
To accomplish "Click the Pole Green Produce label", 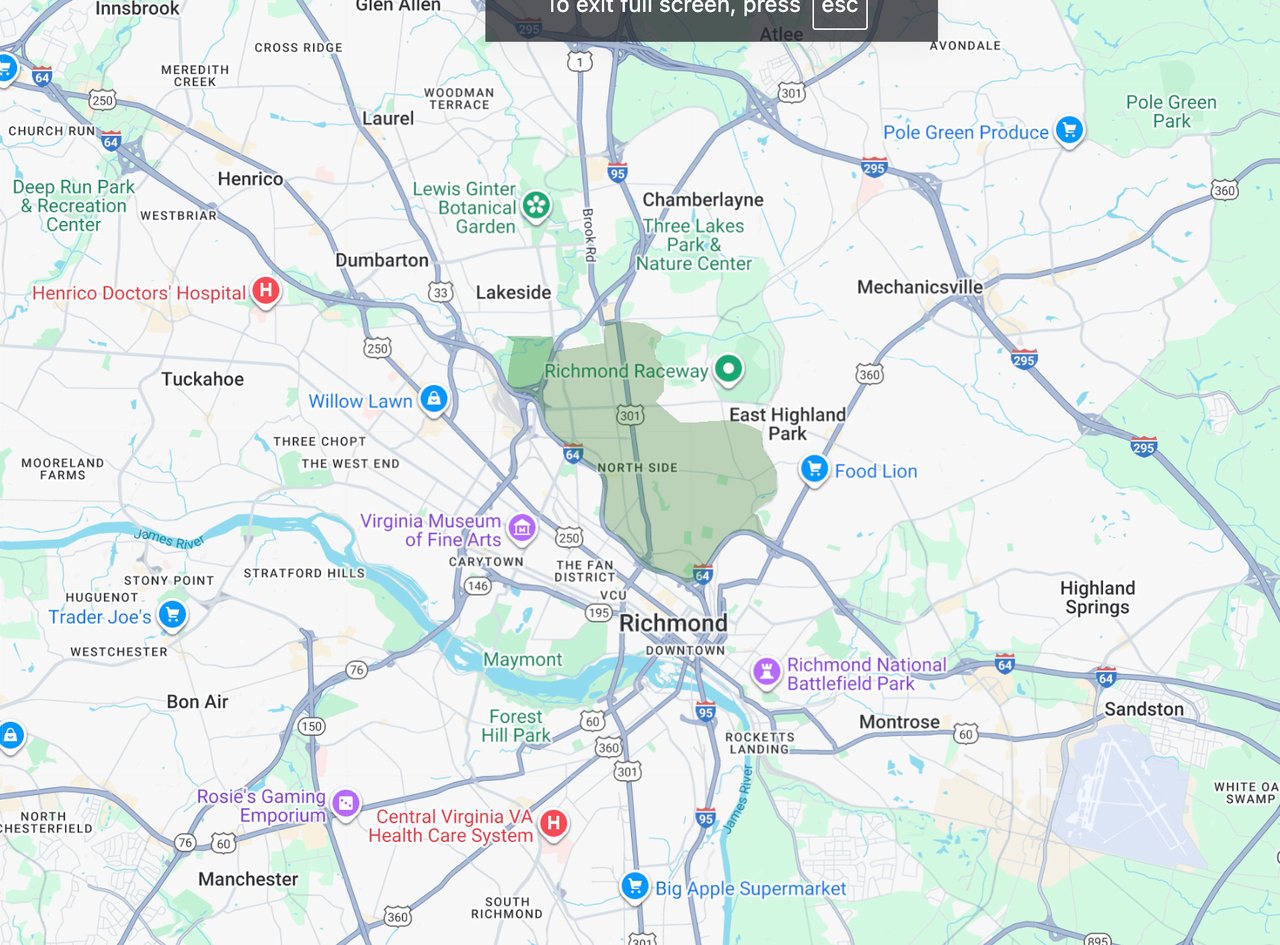I will (966, 132).
